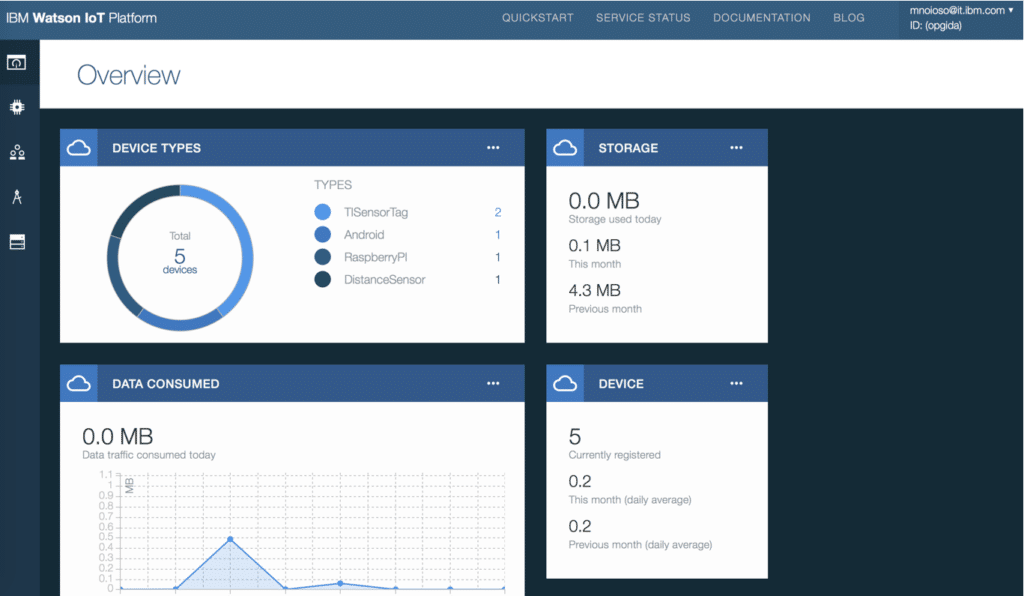
Task: Click the cloud icon on Data Consumed card
Action: coord(79,383)
